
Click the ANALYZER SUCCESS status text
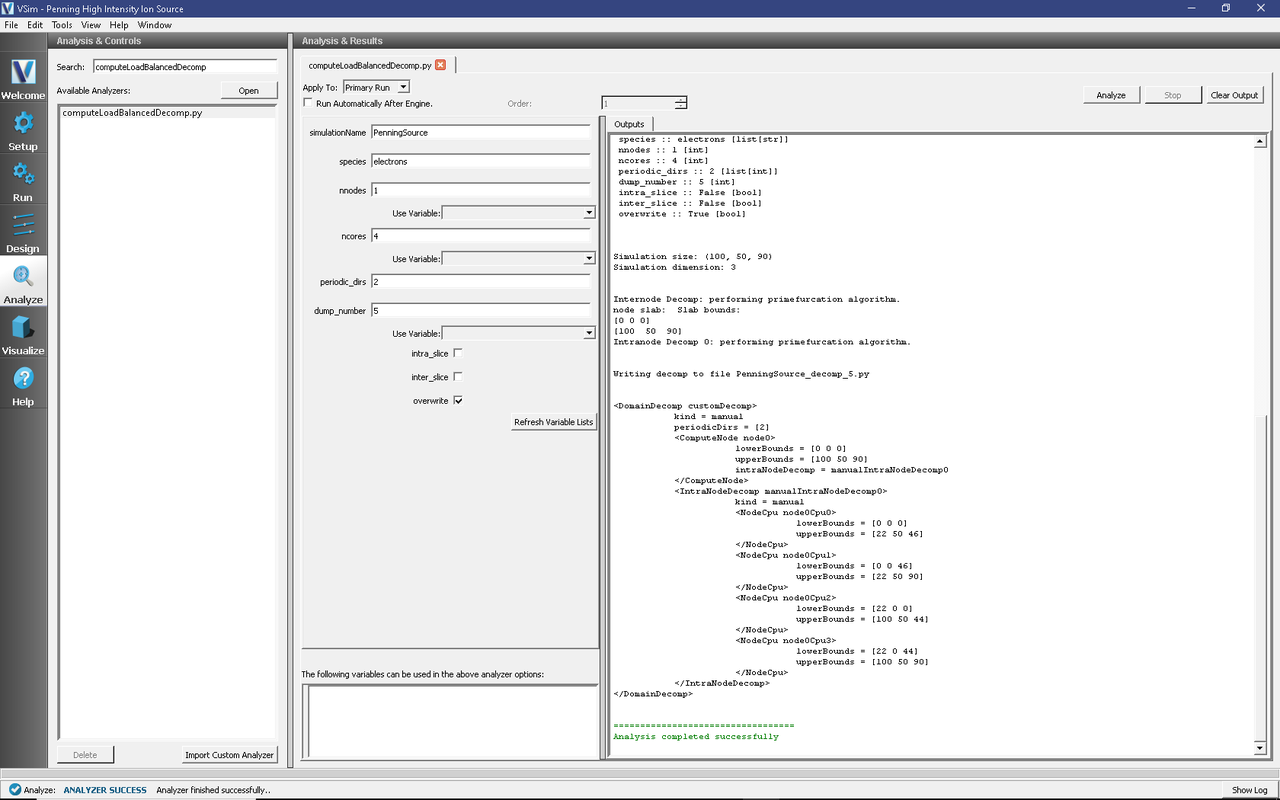(x=105, y=790)
